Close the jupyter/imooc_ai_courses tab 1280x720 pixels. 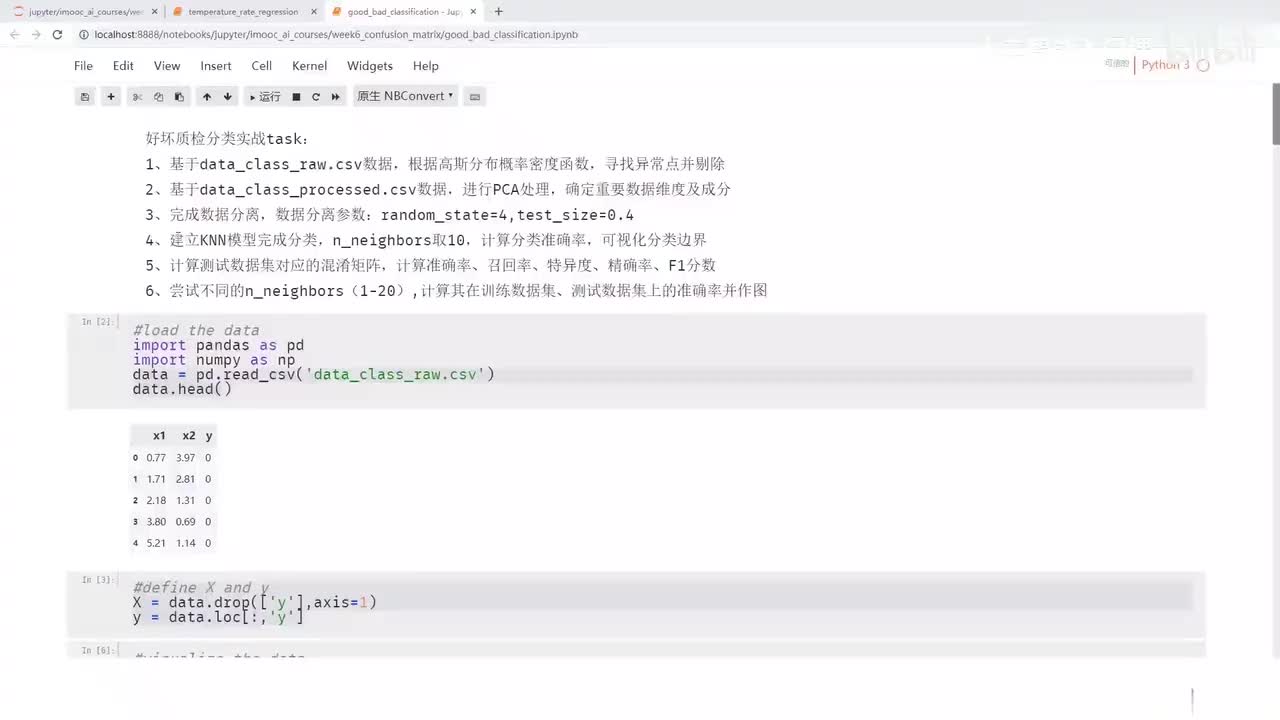pyautogui.click(x=152, y=12)
